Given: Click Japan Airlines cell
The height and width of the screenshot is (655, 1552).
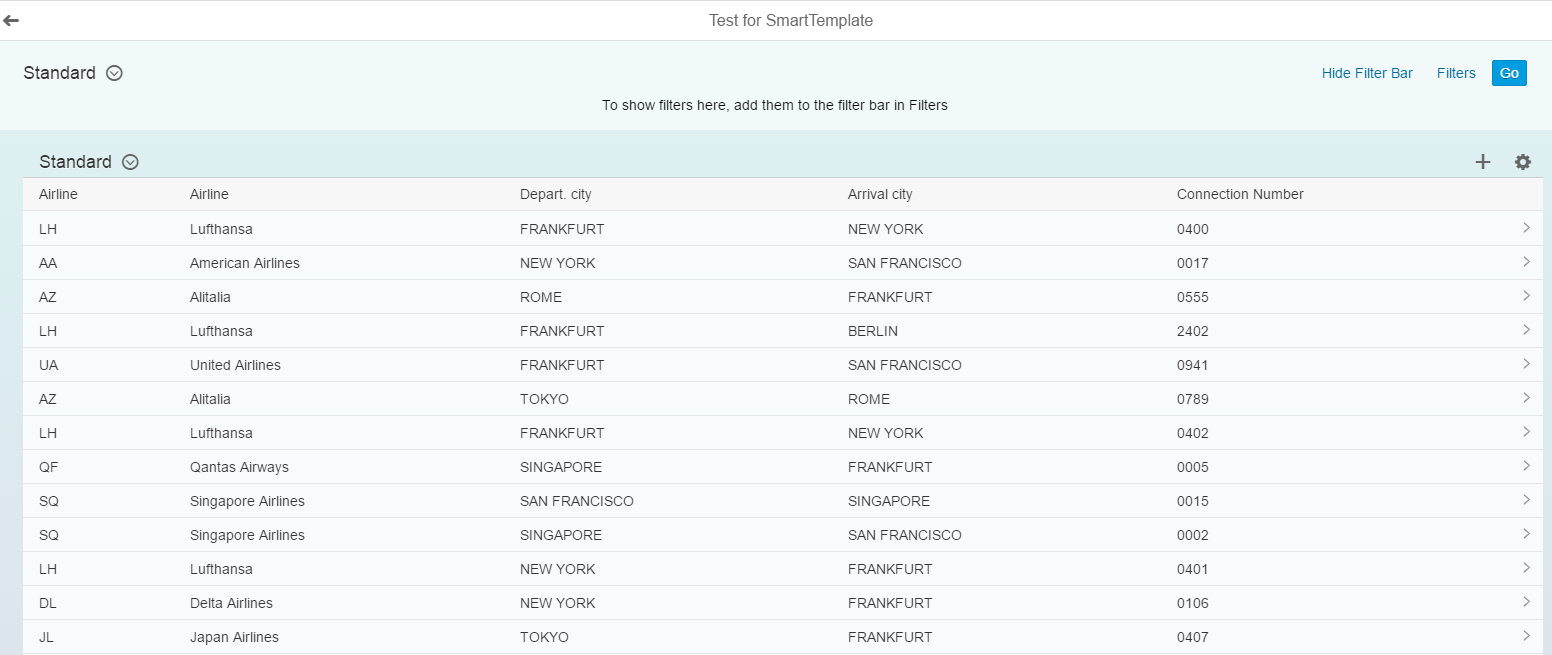Looking at the screenshot, I should pyautogui.click(x=234, y=637).
